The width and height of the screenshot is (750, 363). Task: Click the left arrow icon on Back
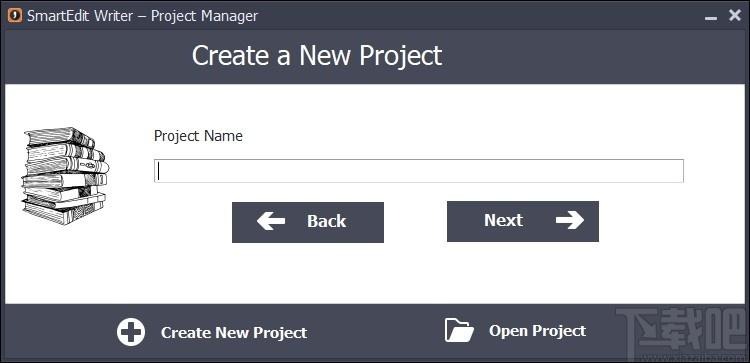click(271, 221)
